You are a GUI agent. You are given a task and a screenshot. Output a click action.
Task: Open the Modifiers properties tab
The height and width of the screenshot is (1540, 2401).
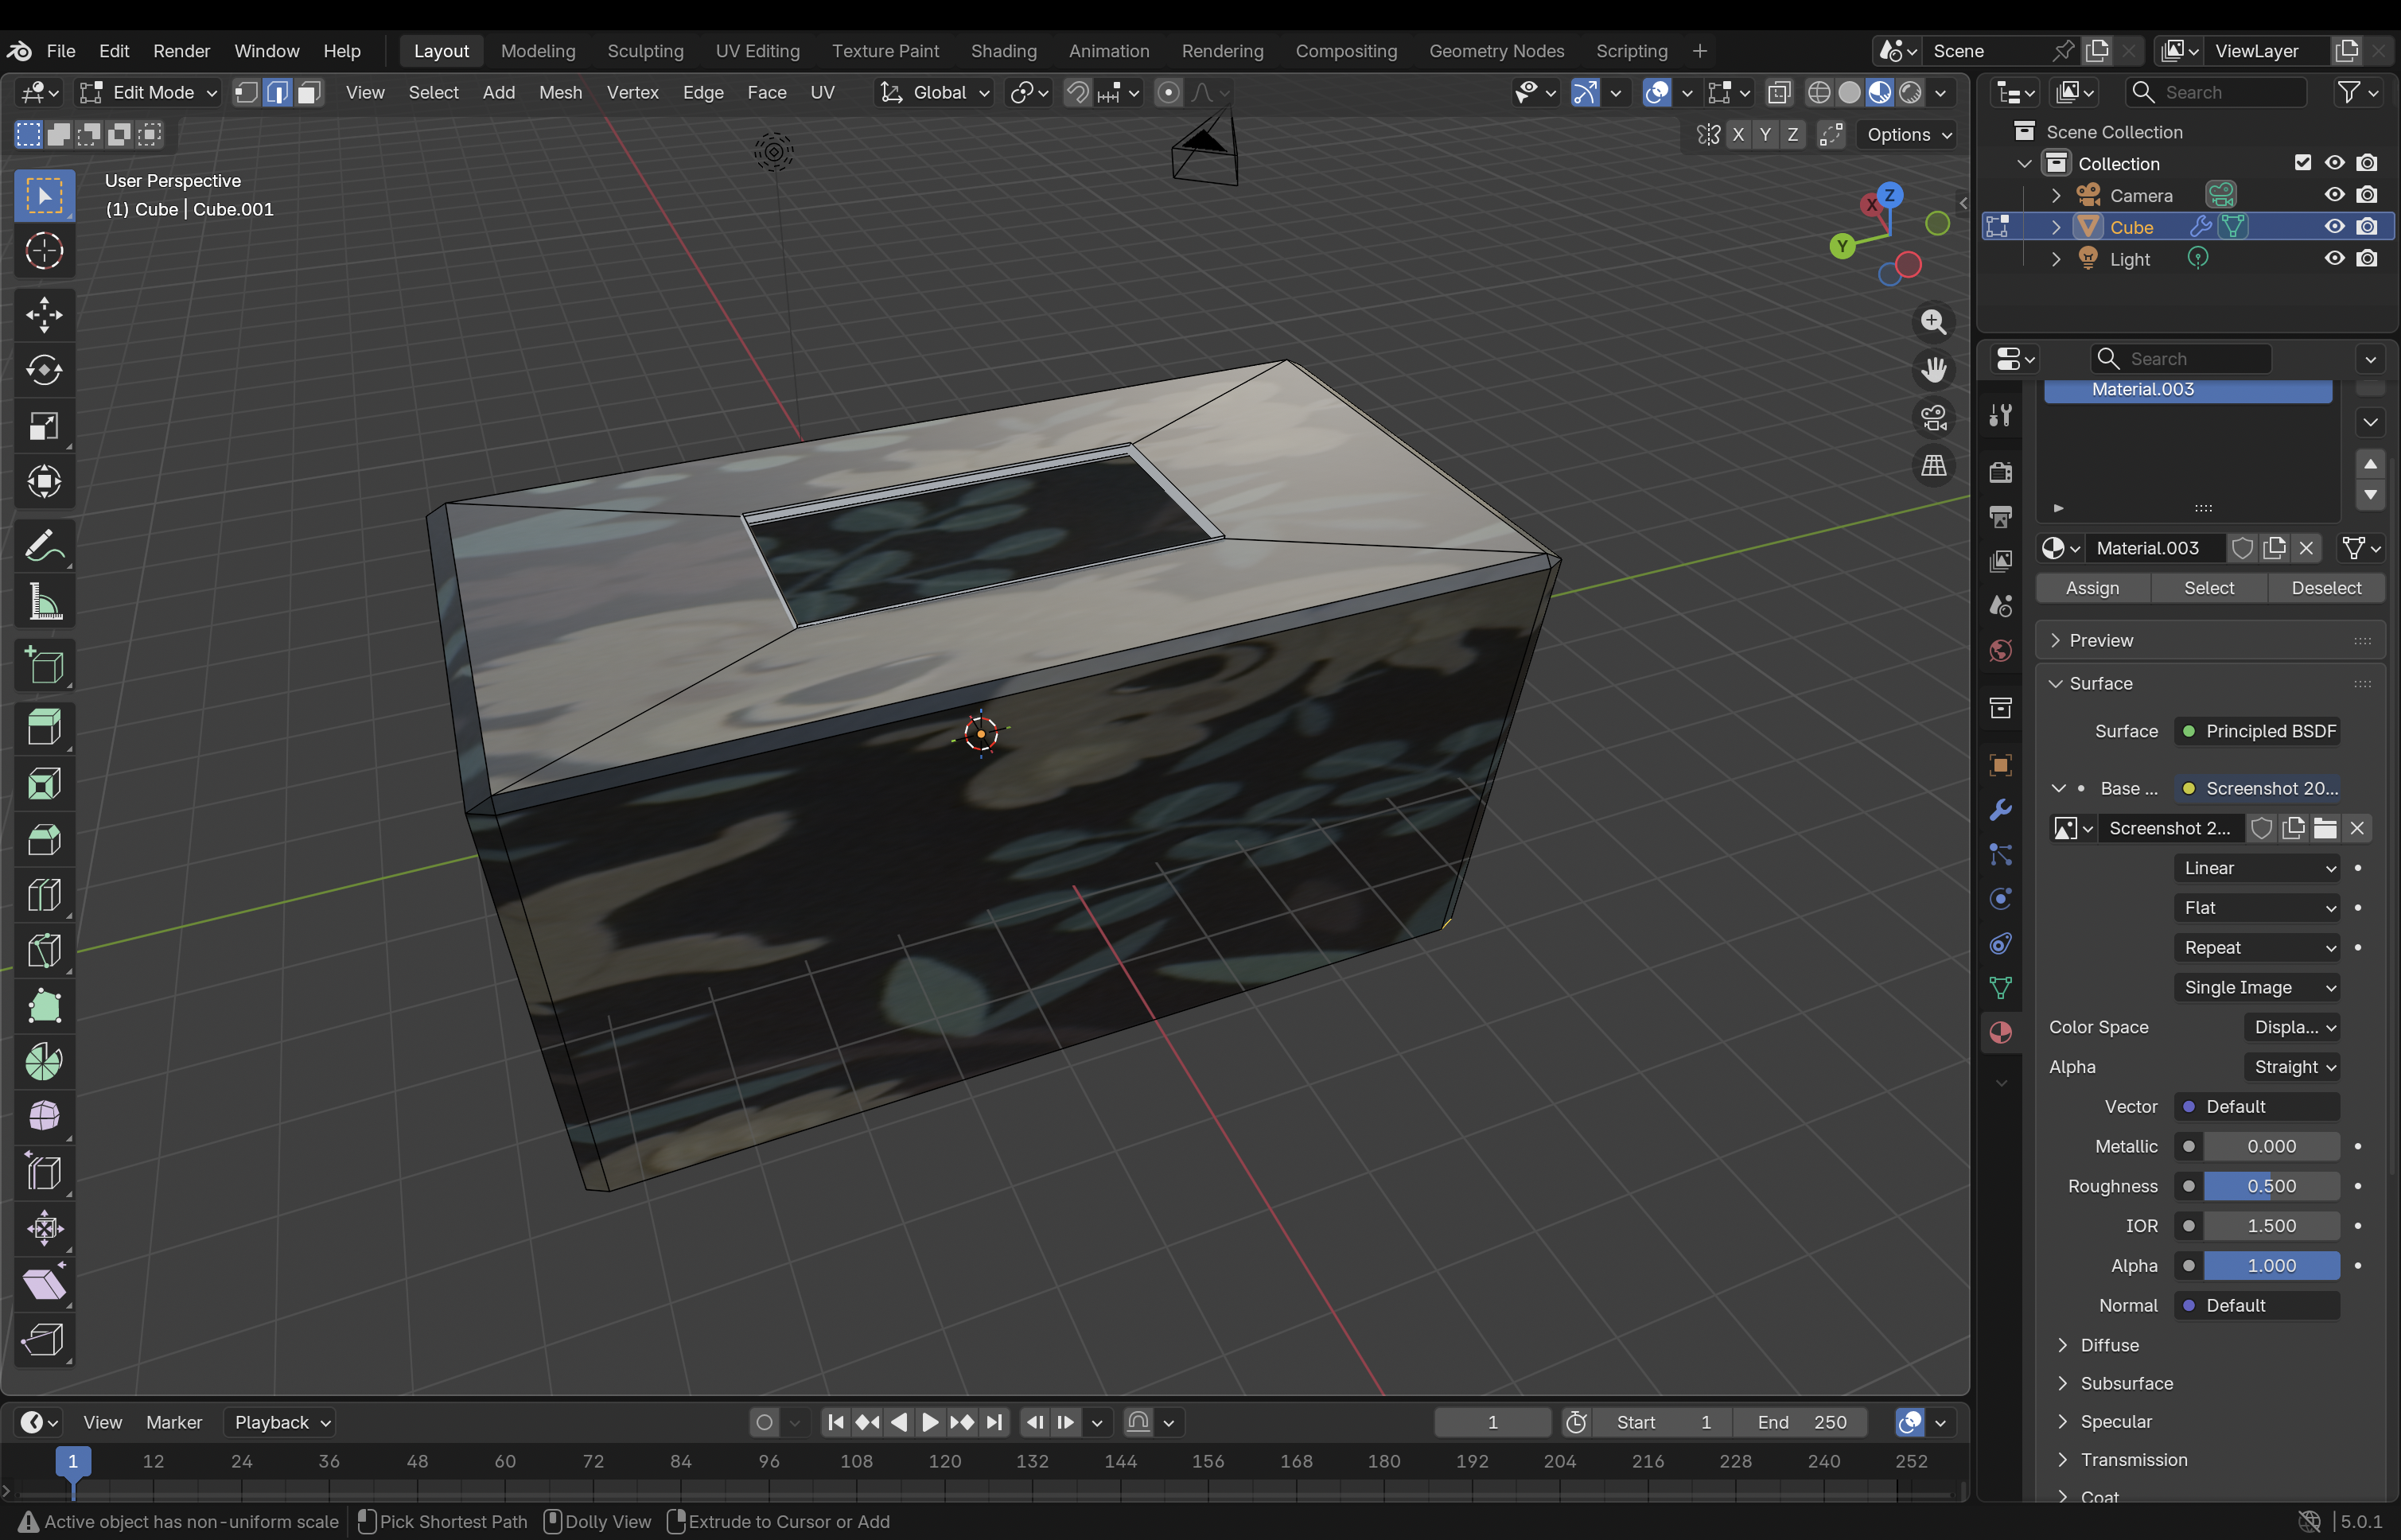(2000, 810)
